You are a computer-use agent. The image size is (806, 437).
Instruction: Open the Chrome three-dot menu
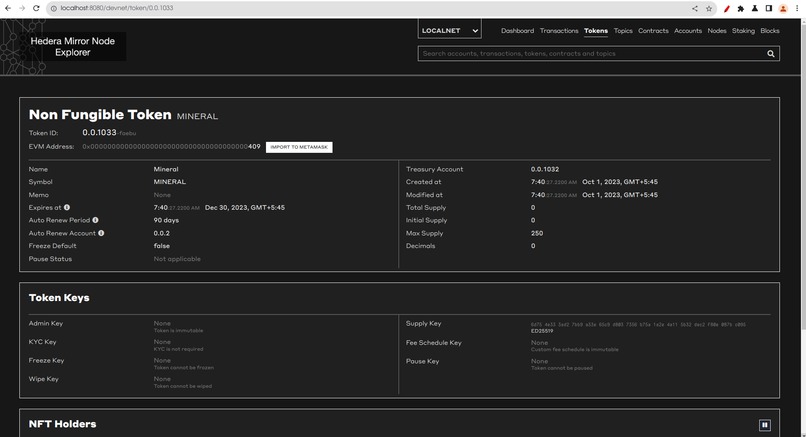(x=797, y=8)
